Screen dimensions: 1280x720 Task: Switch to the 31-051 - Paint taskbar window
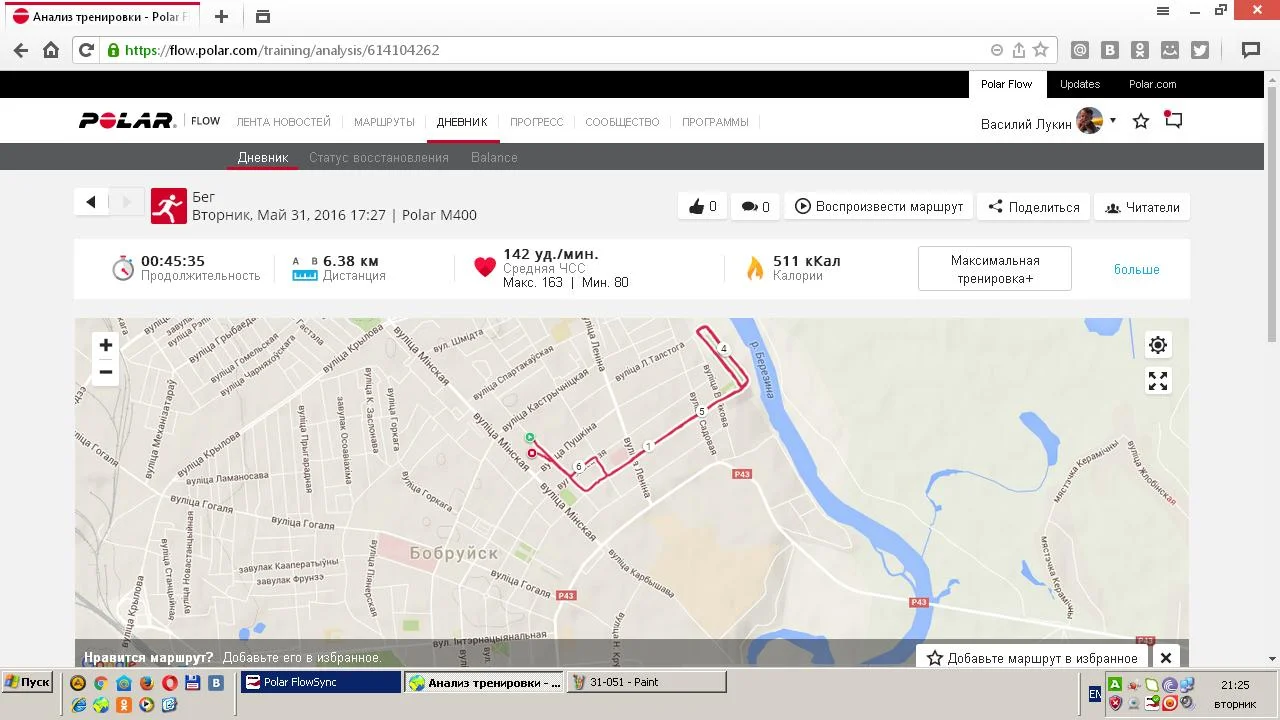(x=648, y=682)
